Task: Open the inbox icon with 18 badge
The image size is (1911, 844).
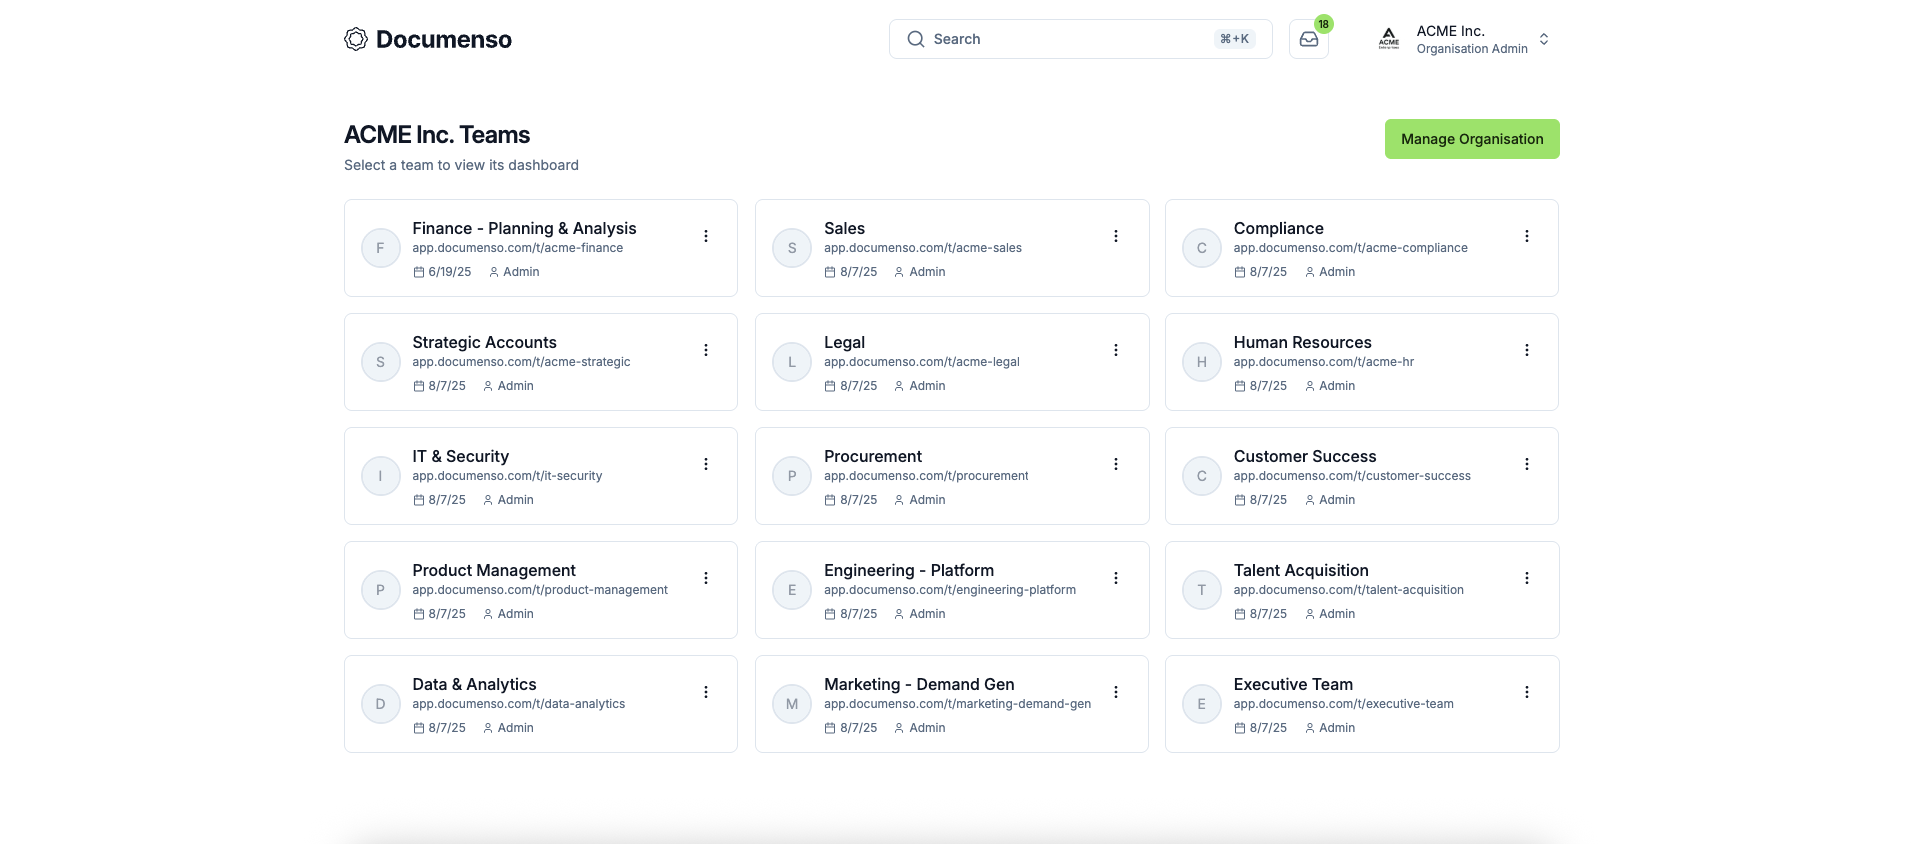Action: point(1308,40)
